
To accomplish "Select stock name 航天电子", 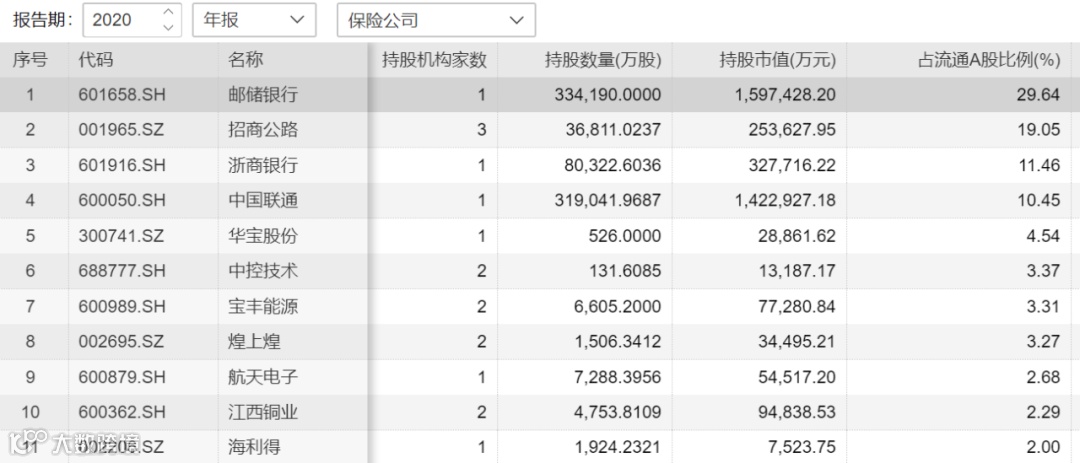I will [x=263, y=377].
